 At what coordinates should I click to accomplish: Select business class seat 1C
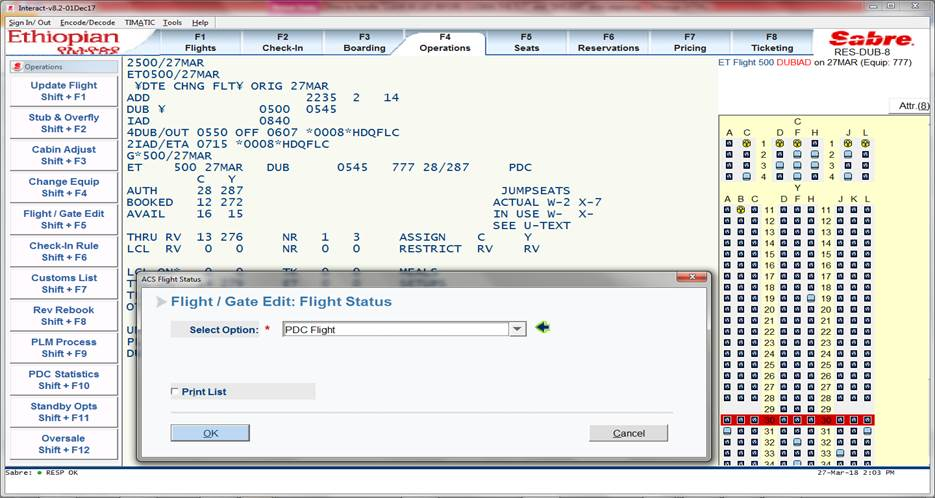click(746, 144)
